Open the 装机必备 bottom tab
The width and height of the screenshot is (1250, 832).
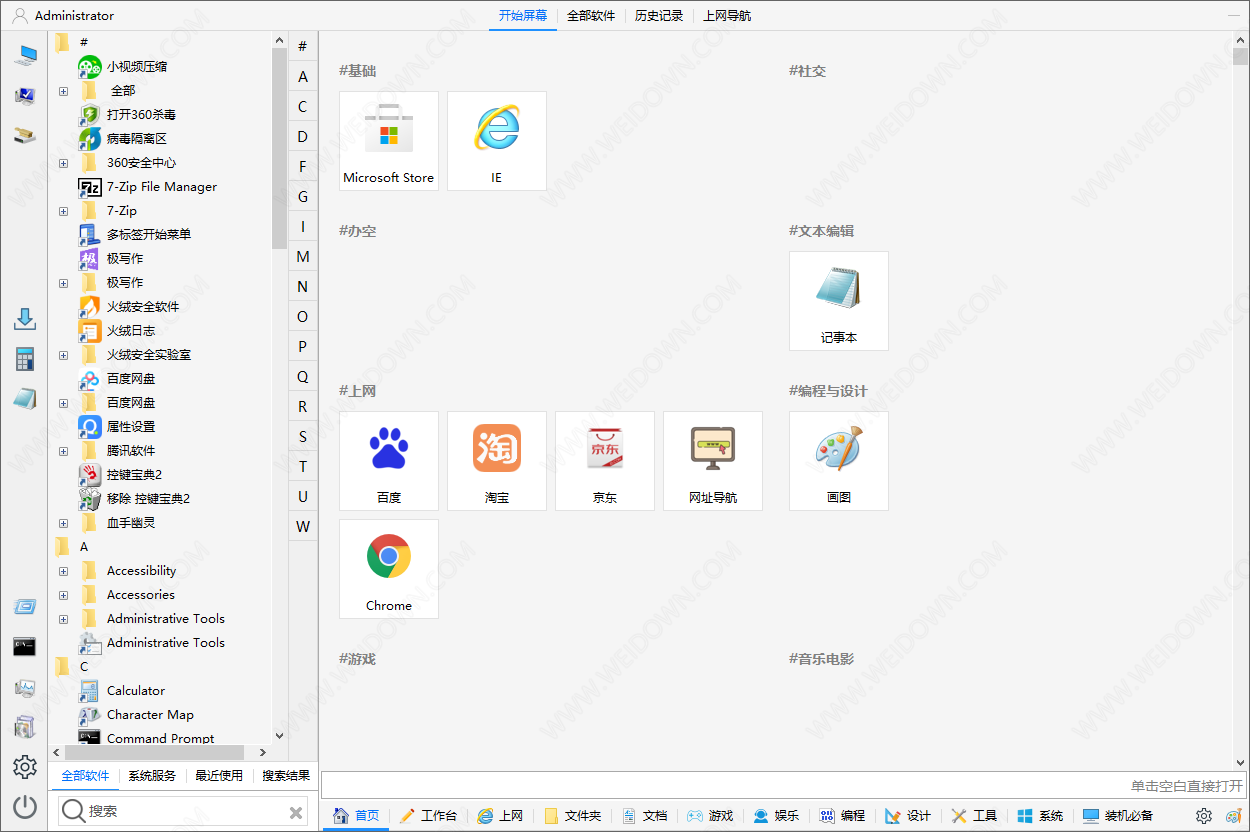click(x=1118, y=816)
